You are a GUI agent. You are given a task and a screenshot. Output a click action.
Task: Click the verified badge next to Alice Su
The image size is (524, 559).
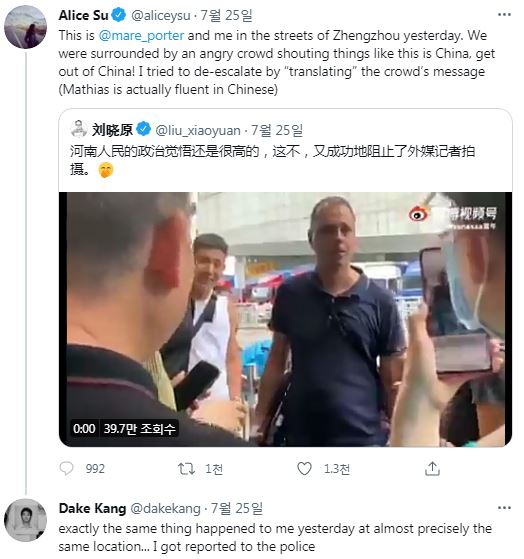coord(119,15)
